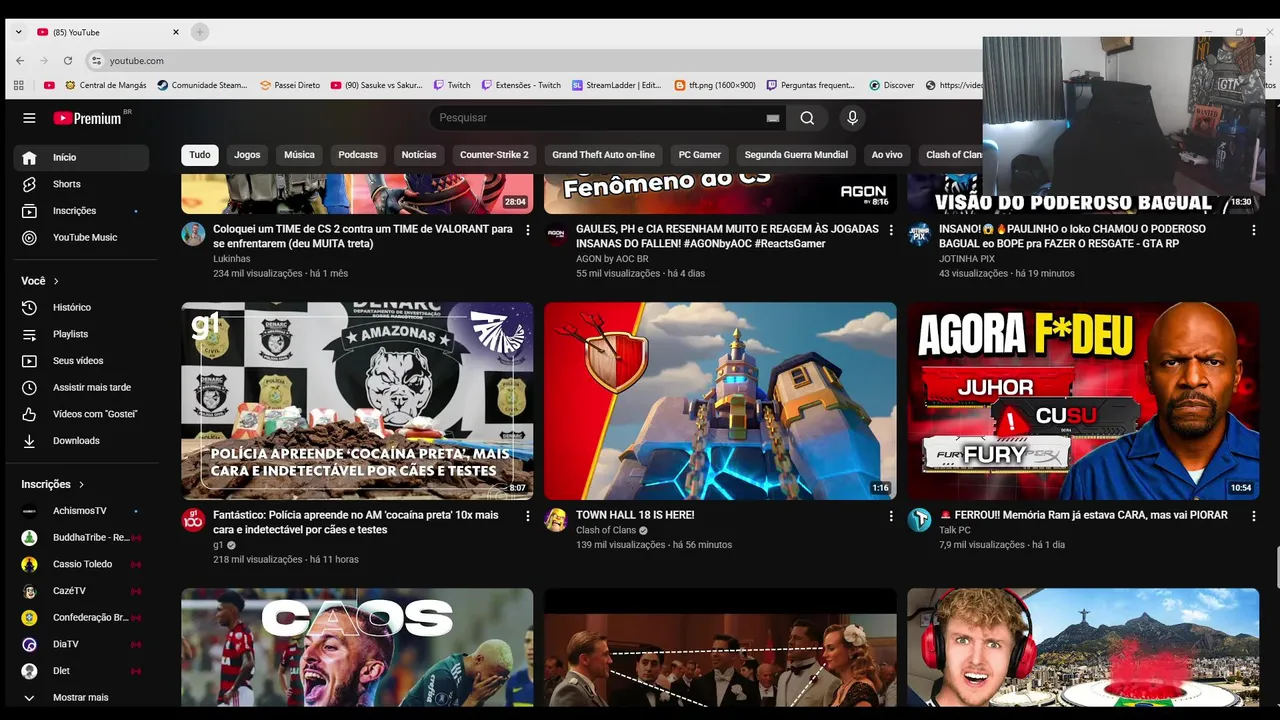Image resolution: width=1280 pixels, height=720 pixels.
Task: Select Grand Theft Auto on-line chip
Action: (x=603, y=155)
